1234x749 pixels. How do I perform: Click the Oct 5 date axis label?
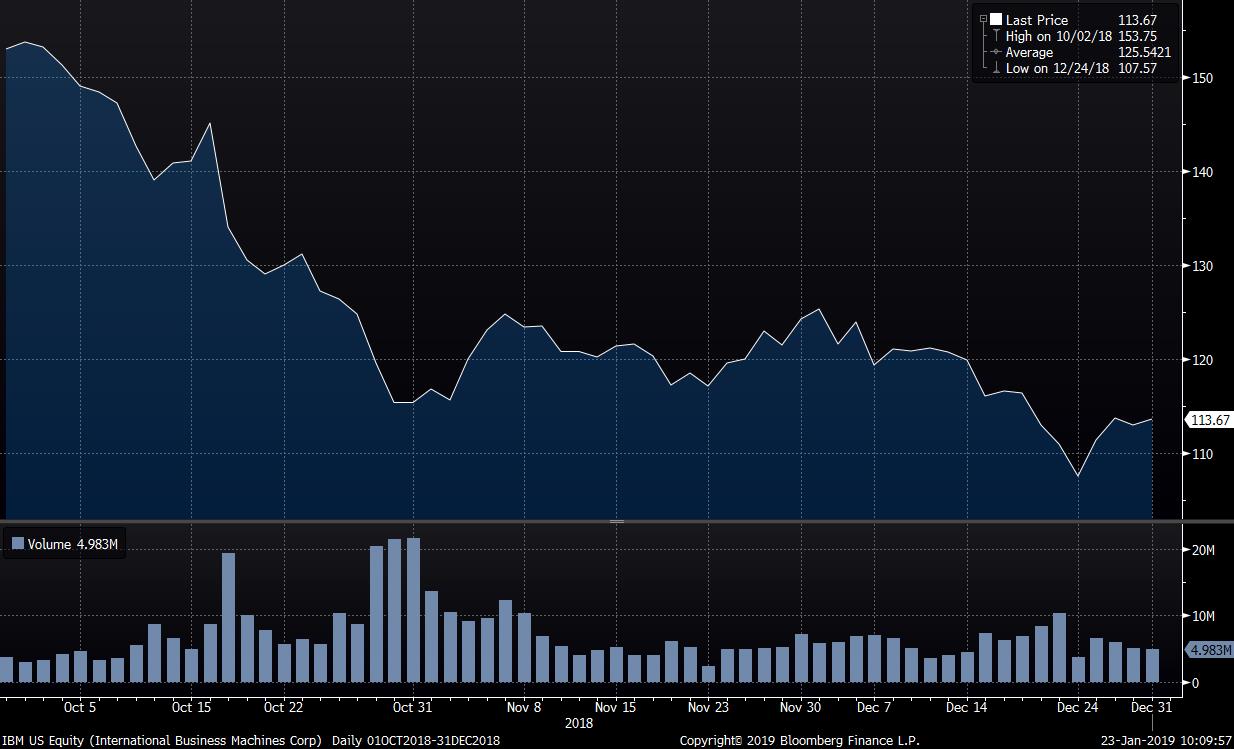(78, 707)
